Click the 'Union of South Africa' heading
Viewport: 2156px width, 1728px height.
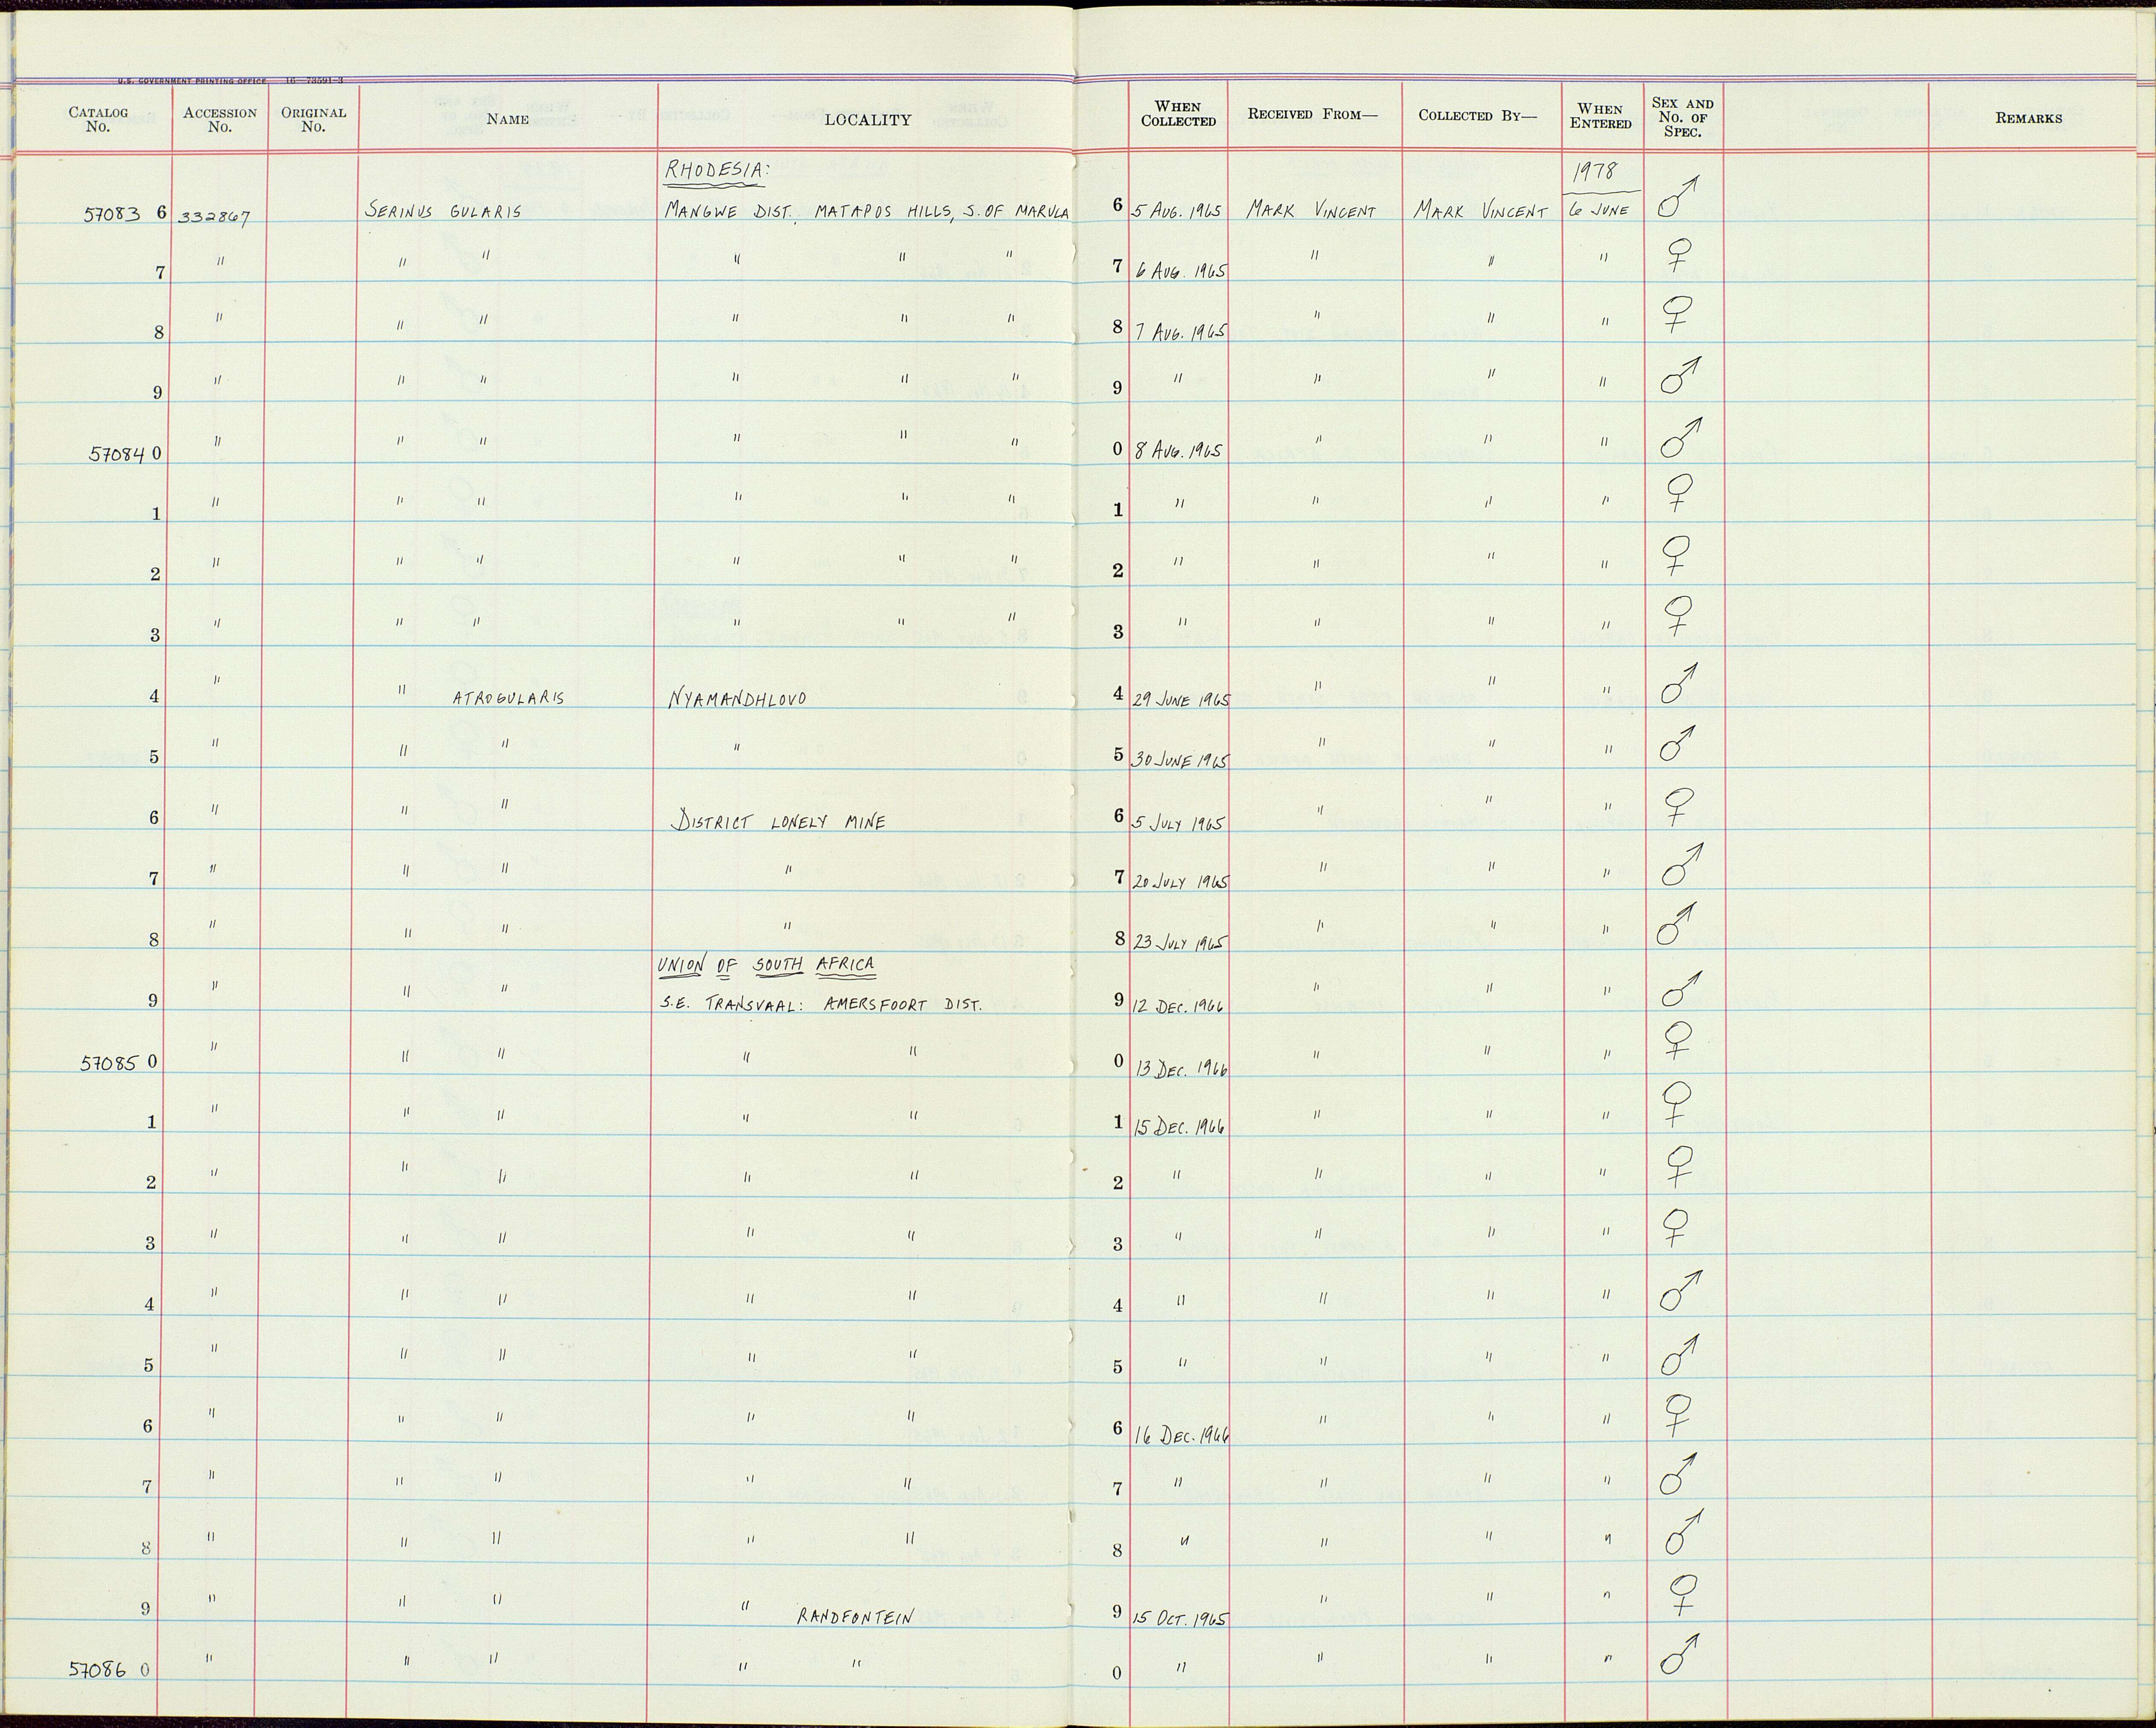tap(766, 965)
